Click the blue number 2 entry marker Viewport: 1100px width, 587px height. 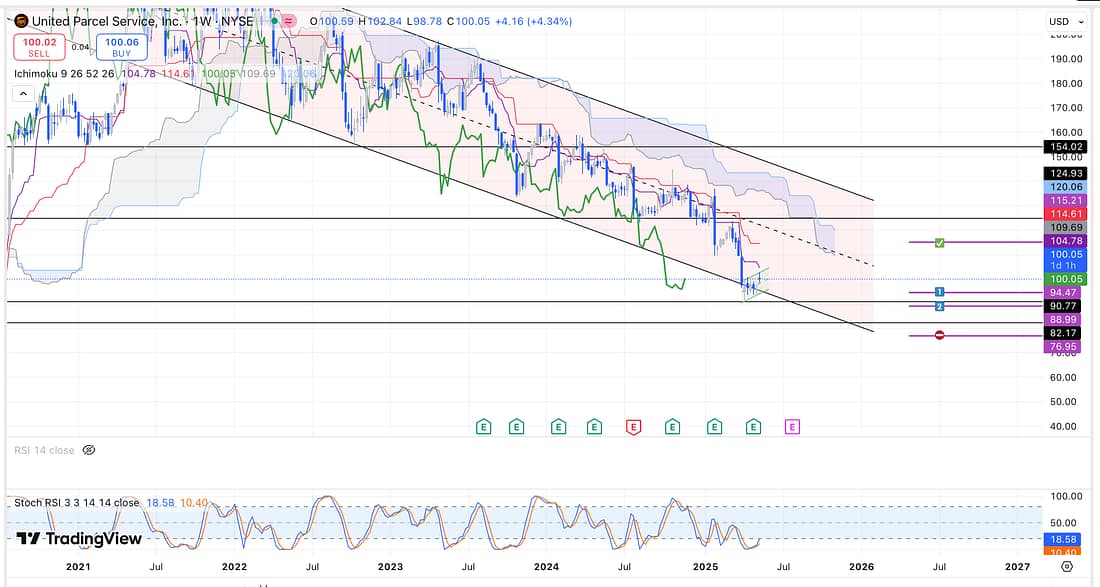(939, 306)
